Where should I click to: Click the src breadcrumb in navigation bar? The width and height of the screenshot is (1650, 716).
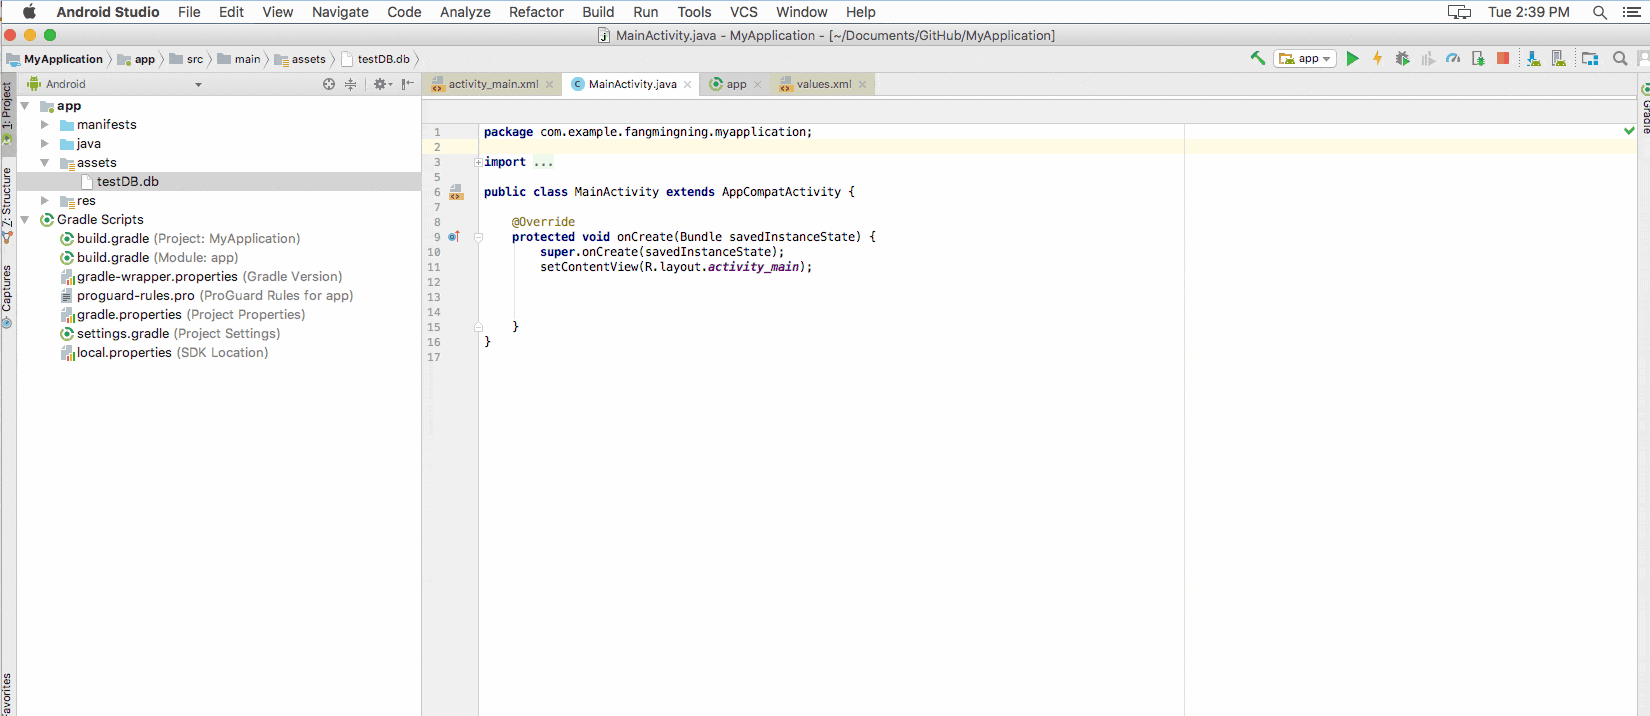(186, 59)
